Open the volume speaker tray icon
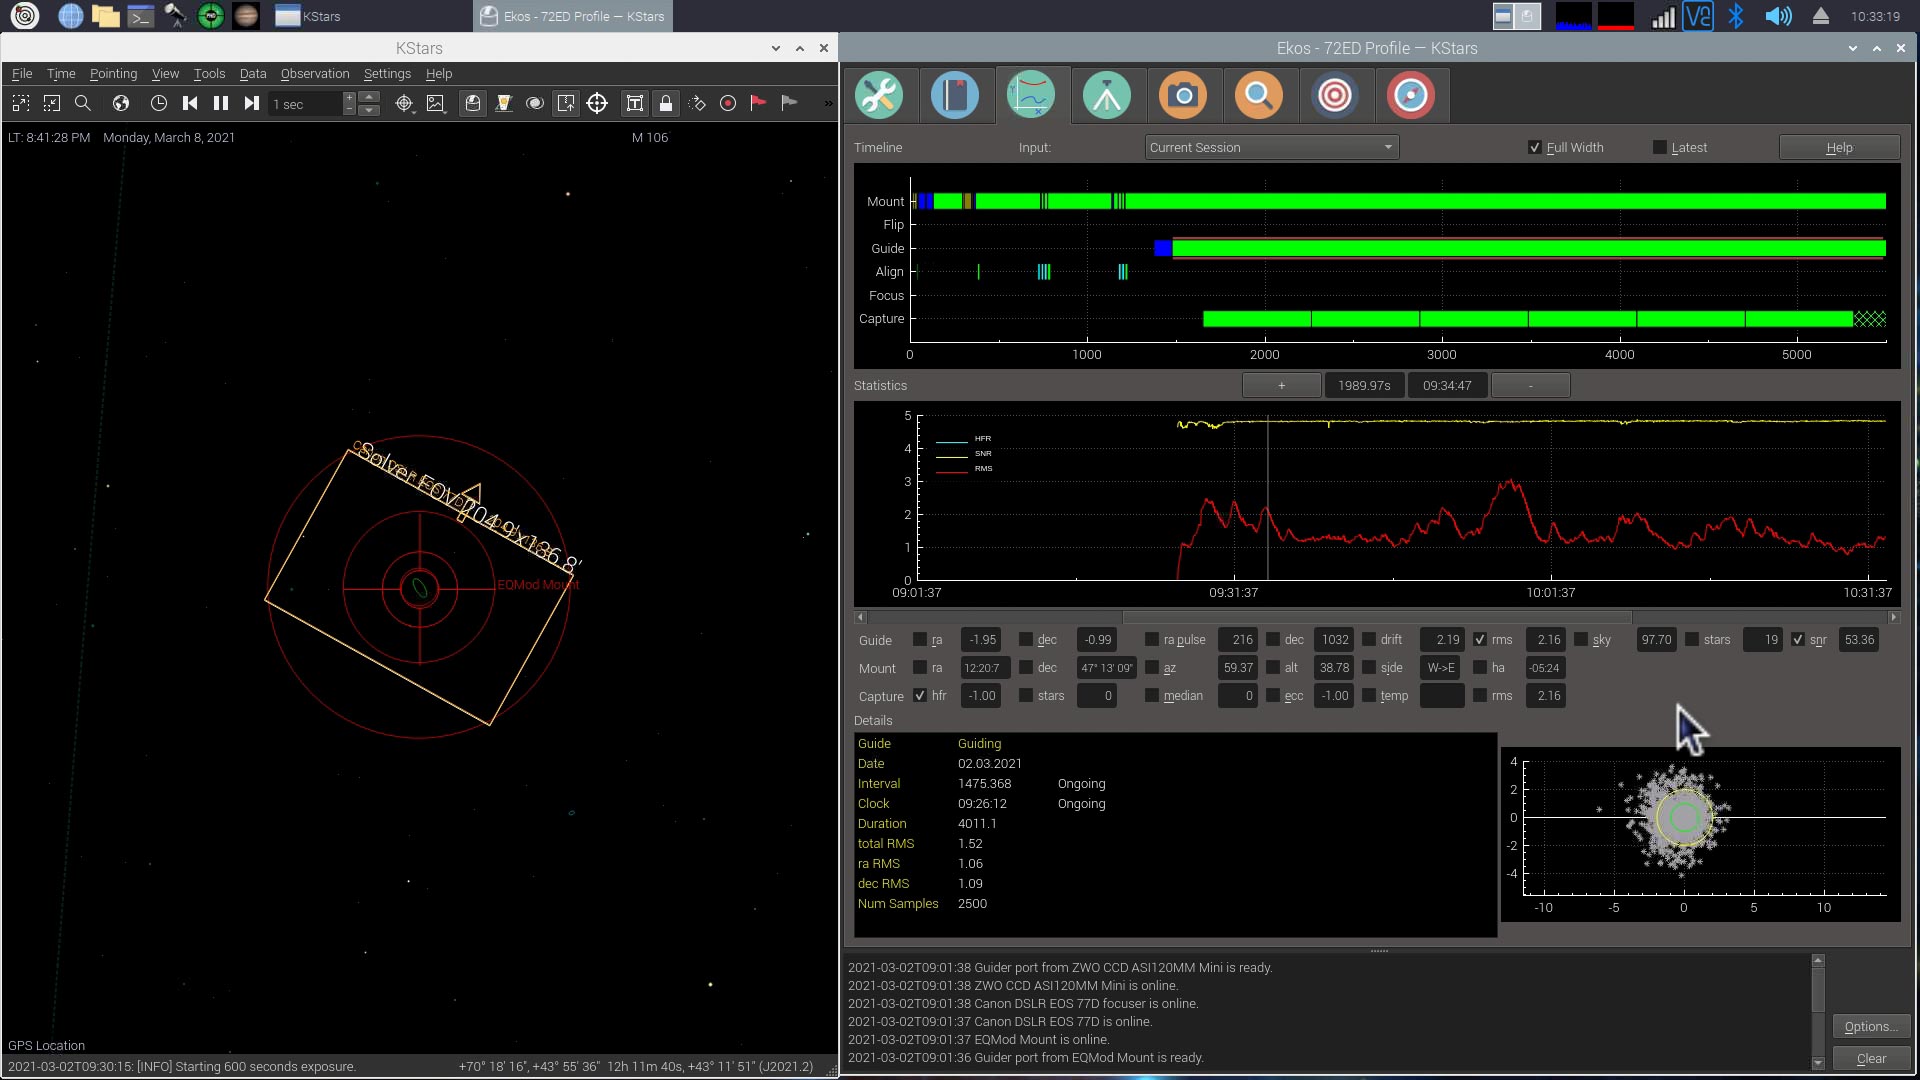 pyautogui.click(x=1778, y=16)
